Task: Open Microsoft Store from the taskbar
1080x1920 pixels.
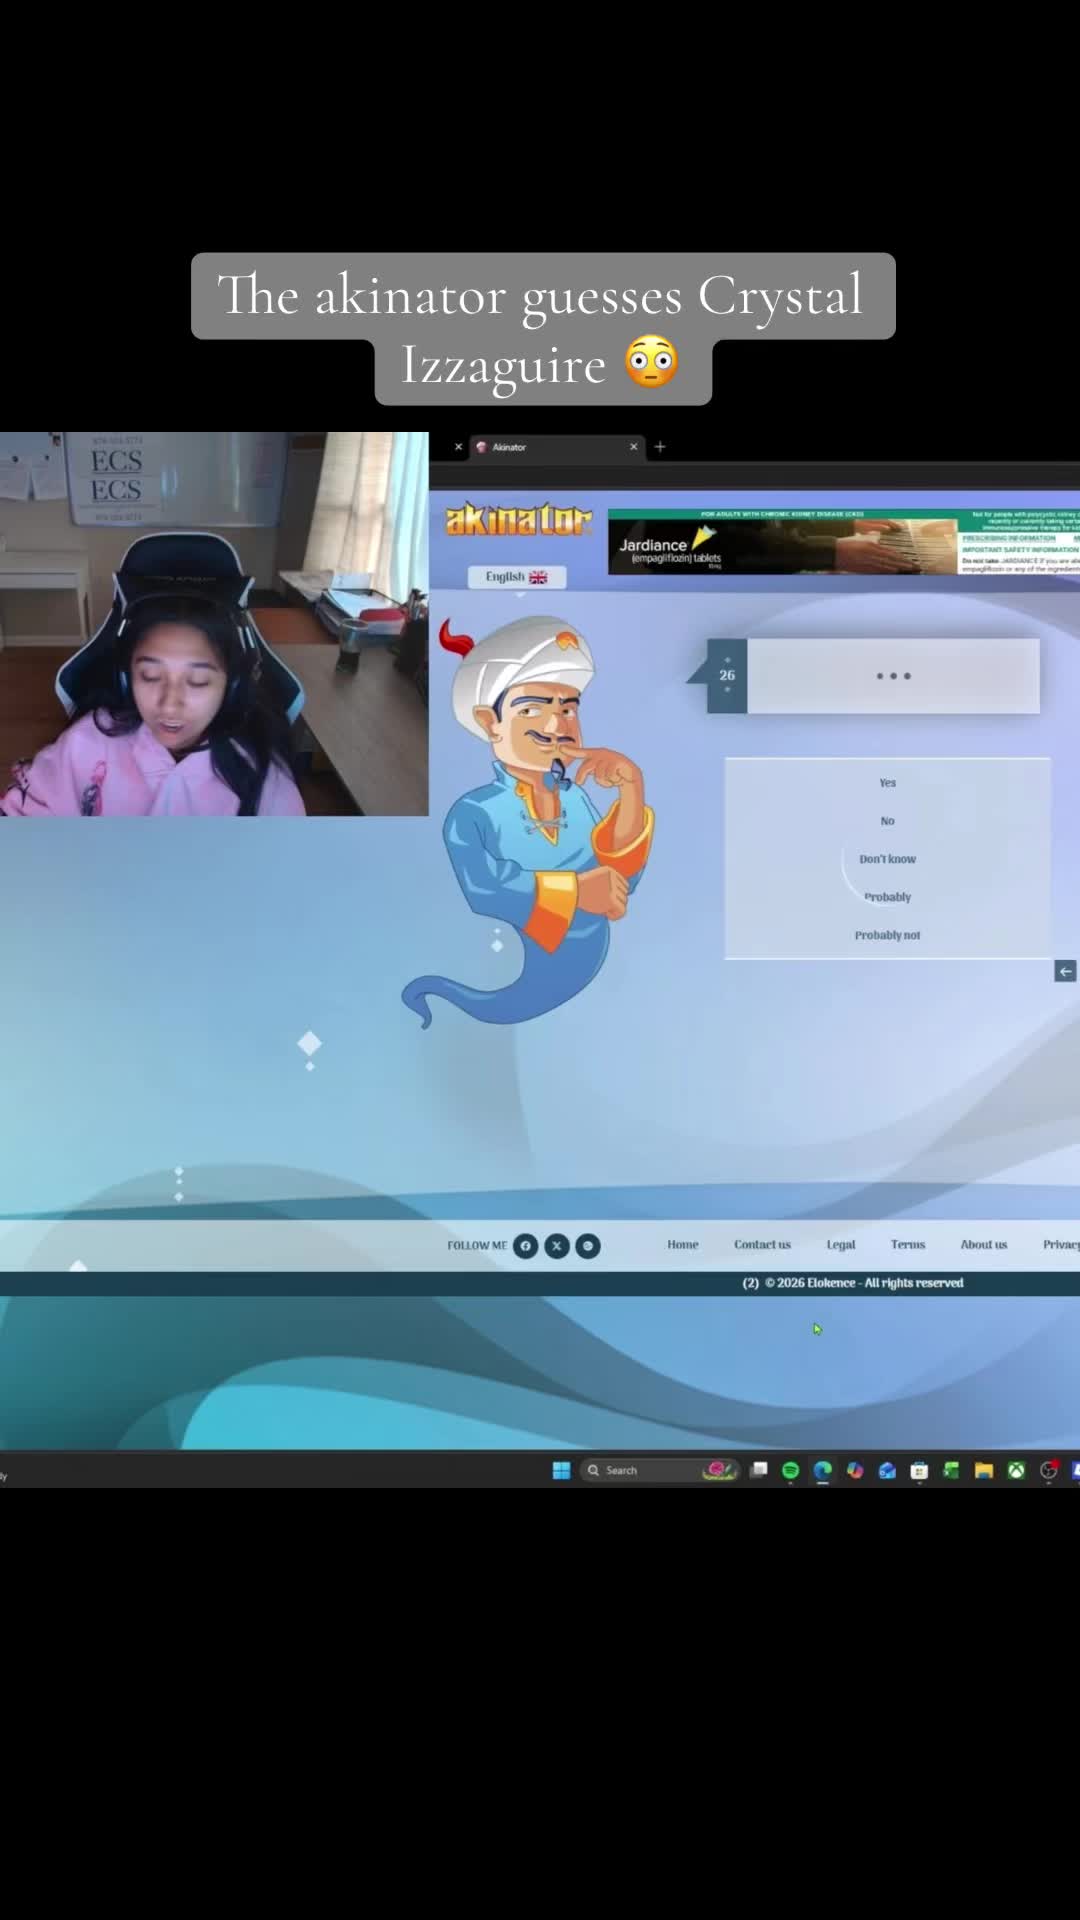Action: tap(919, 1470)
